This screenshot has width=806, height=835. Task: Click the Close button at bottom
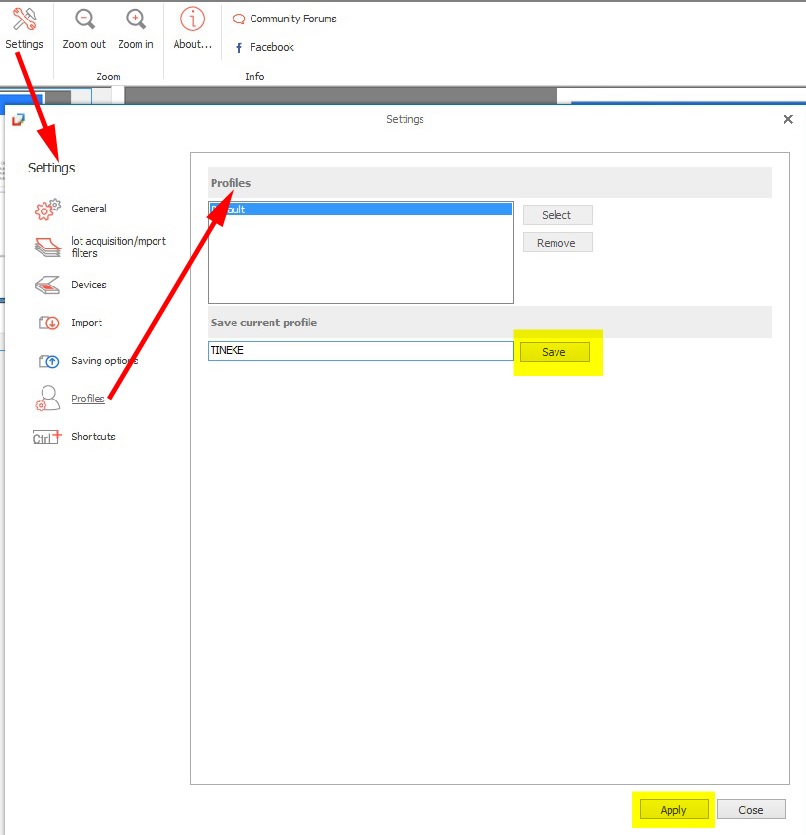[x=751, y=809]
